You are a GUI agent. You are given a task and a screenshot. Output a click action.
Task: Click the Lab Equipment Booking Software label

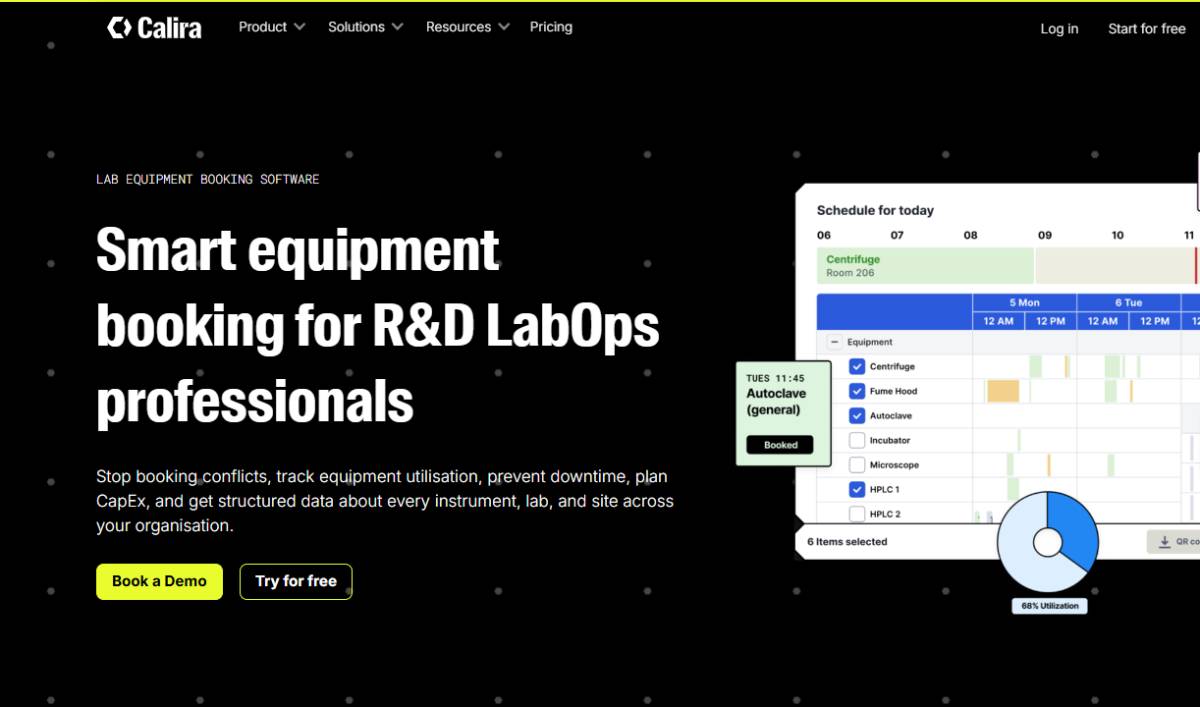click(x=208, y=179)
